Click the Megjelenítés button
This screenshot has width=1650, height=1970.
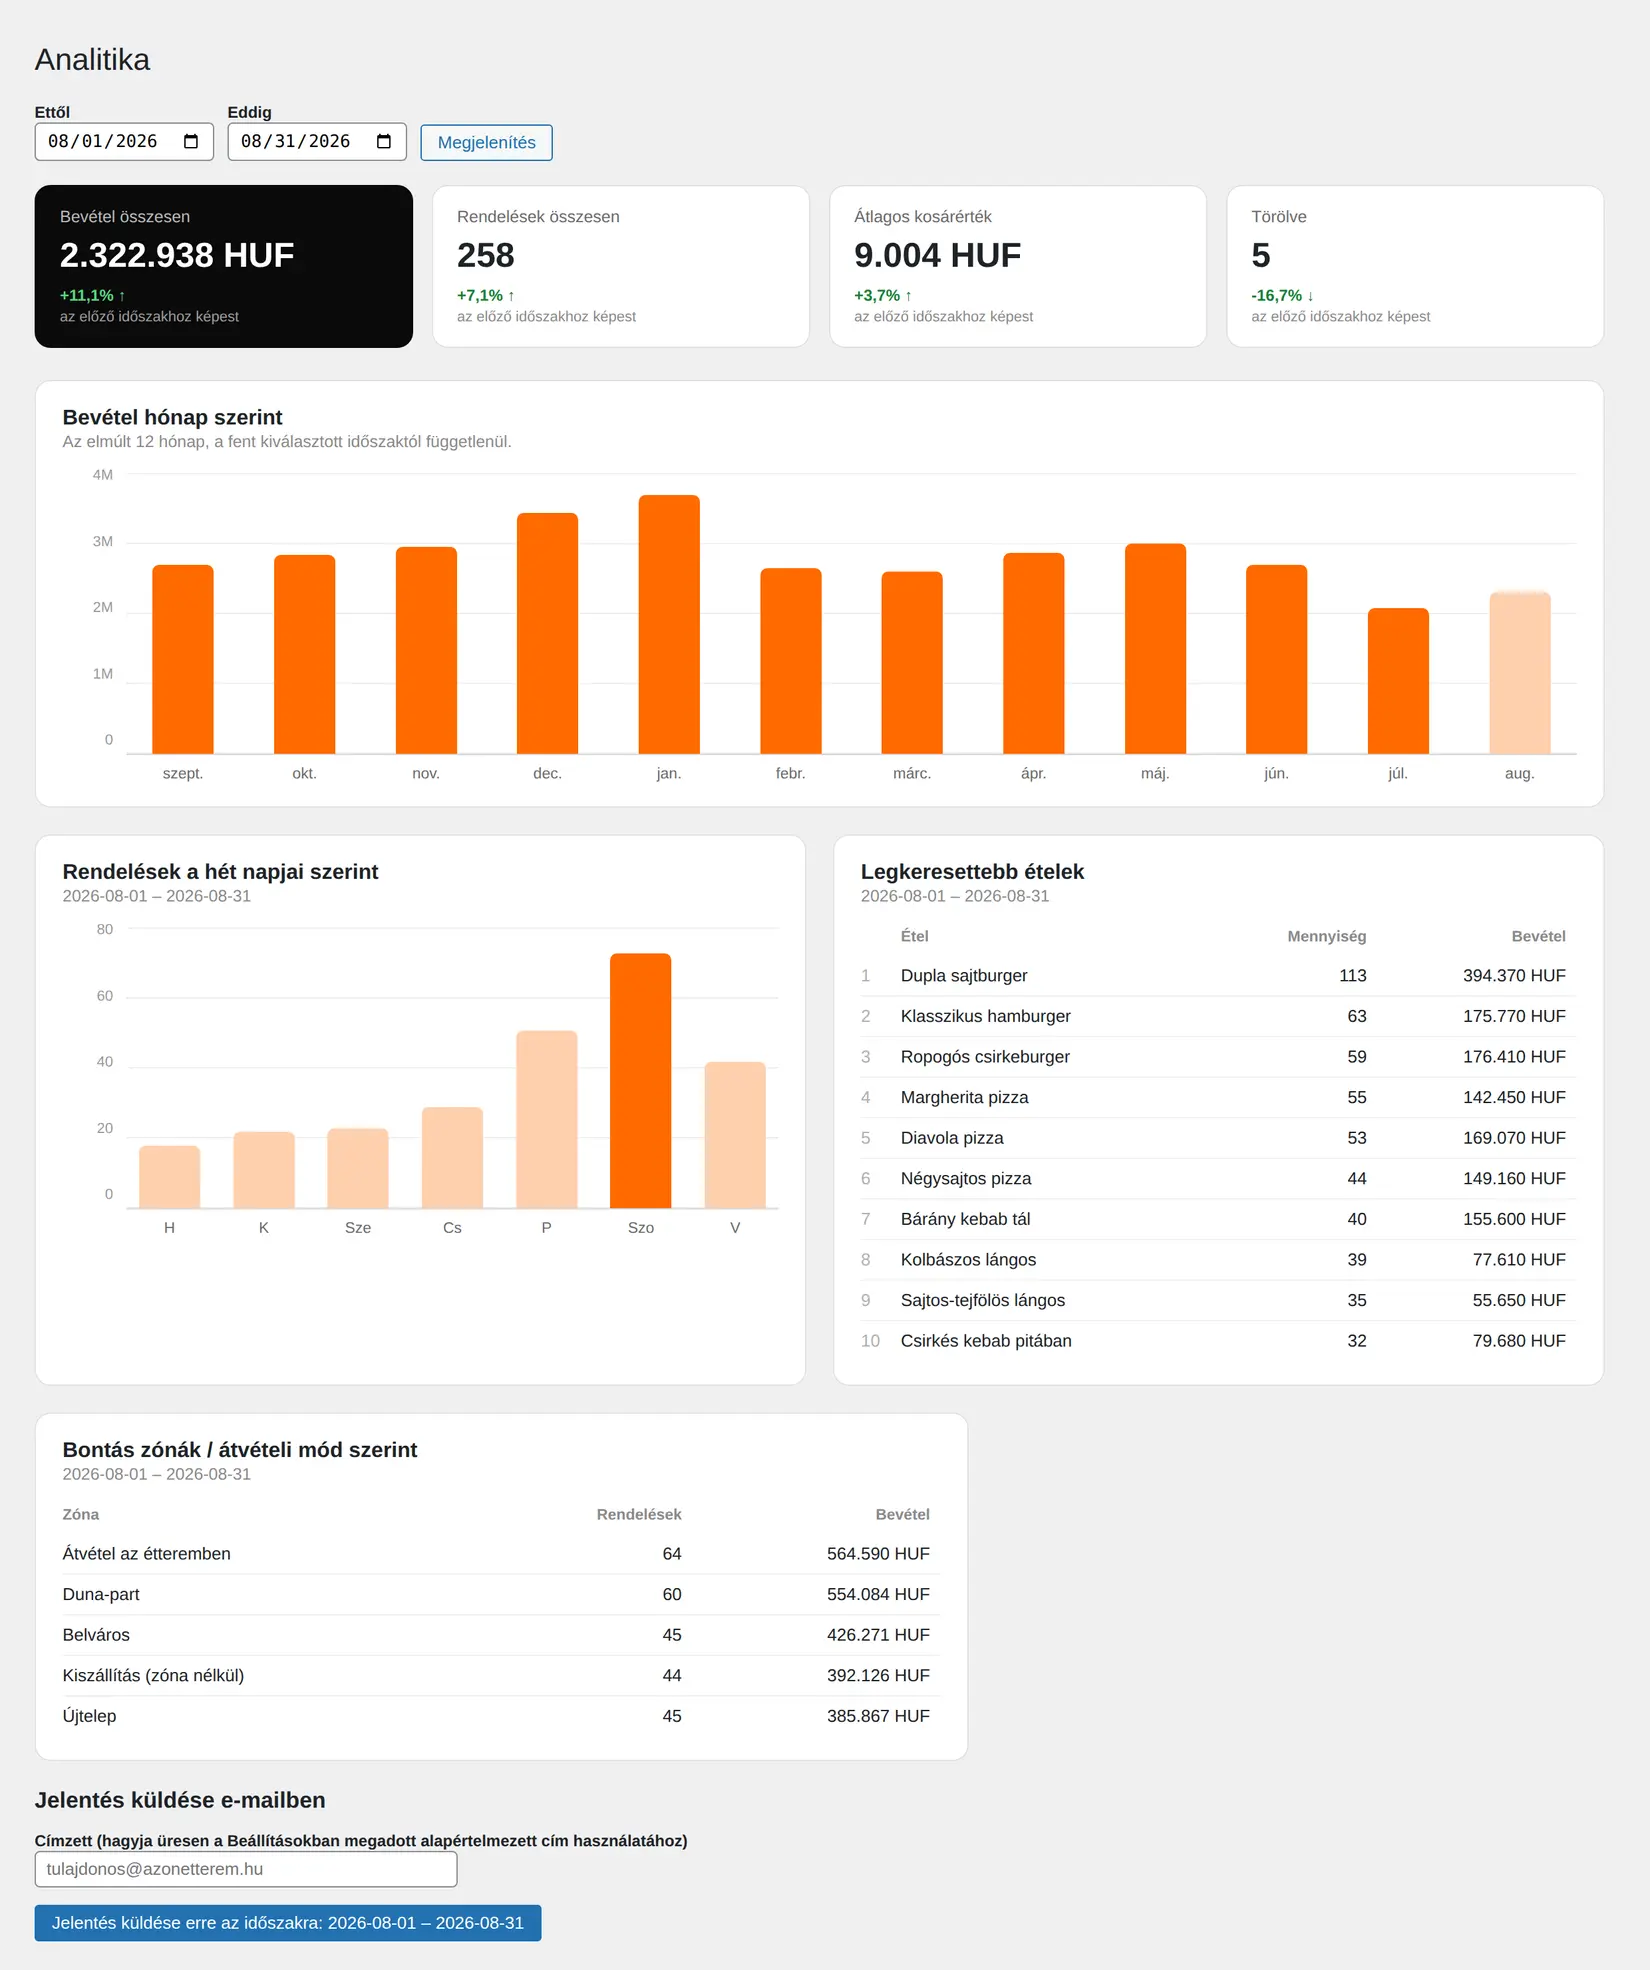486,142
